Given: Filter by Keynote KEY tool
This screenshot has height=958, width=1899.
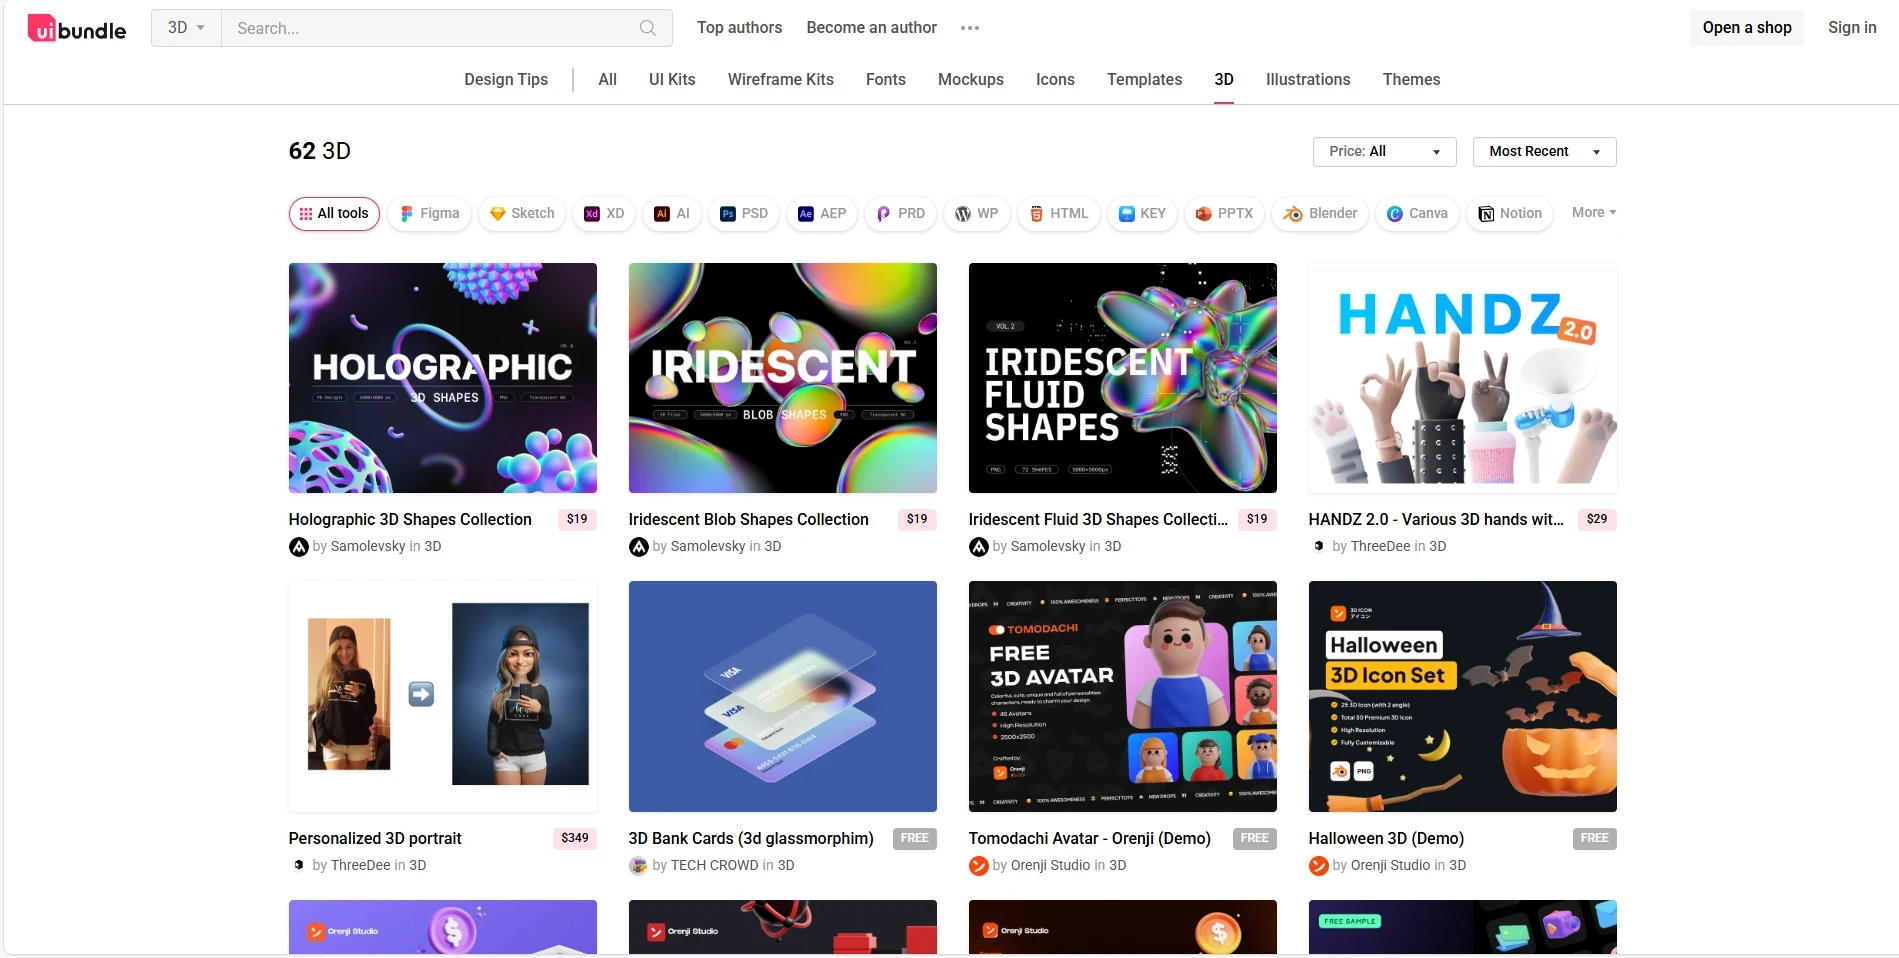Looking at the screenshot, I should (x=1142, y=214).
